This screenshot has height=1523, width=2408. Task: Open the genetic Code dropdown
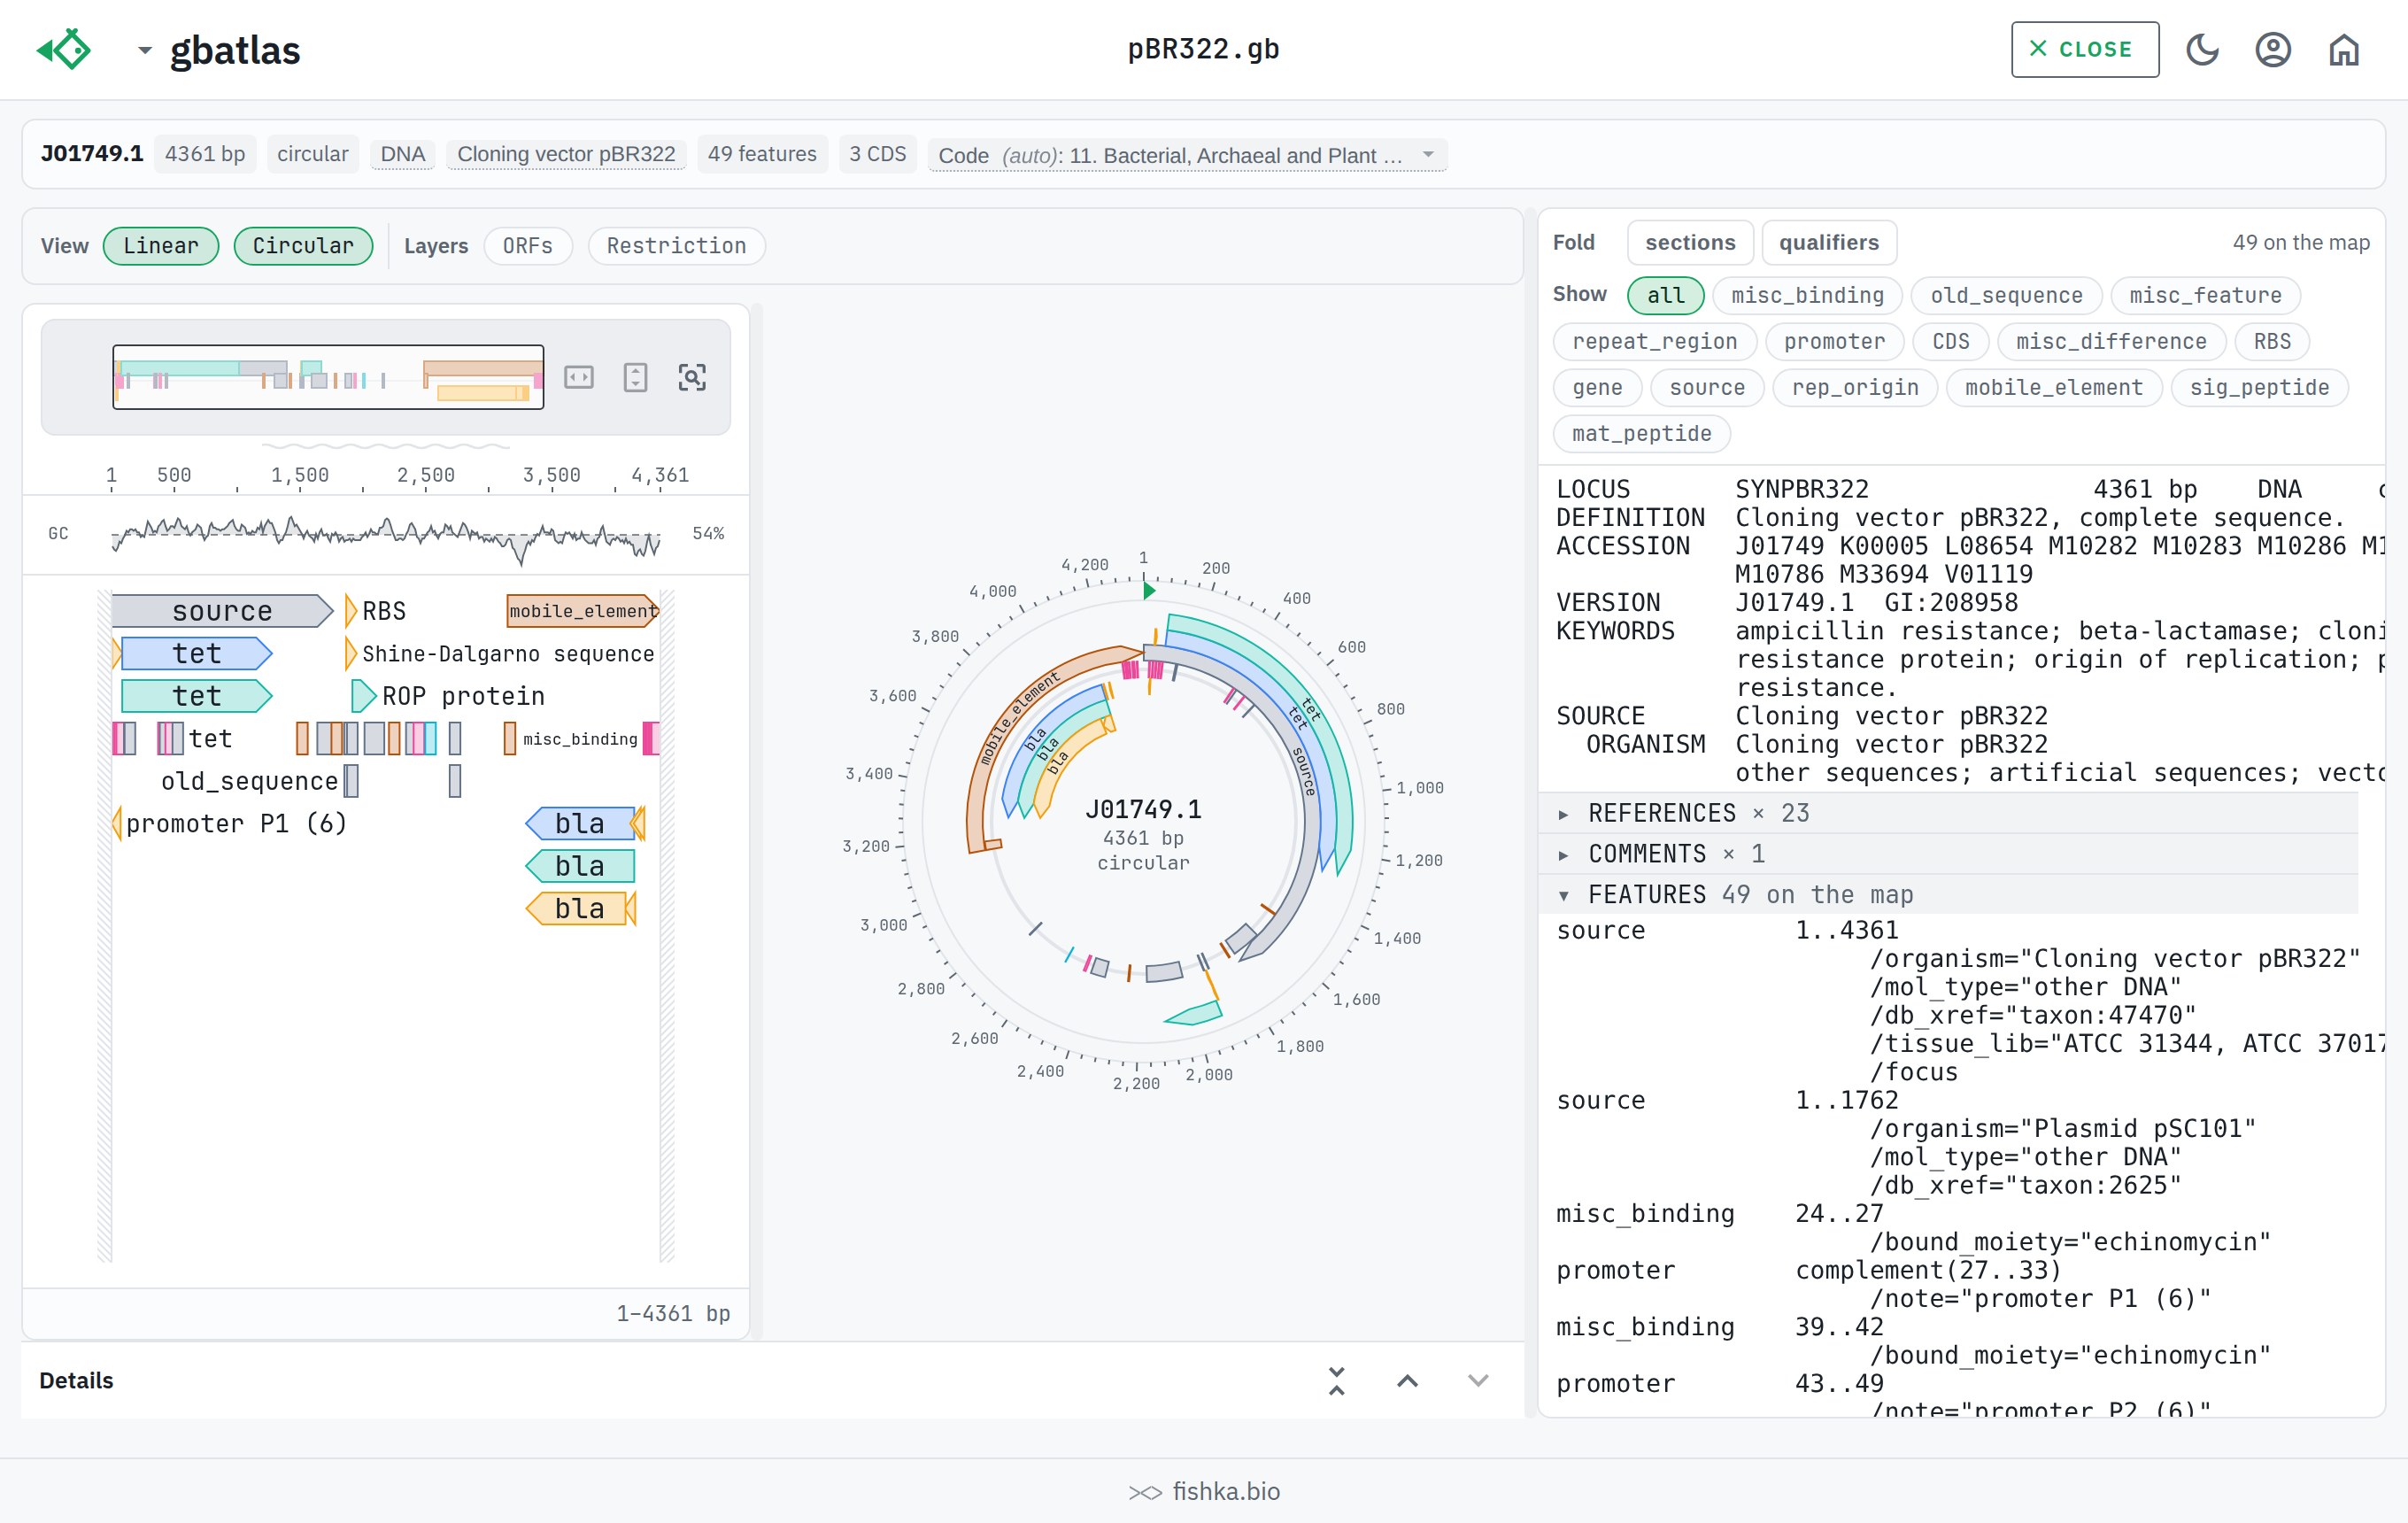coord(1187,155)
